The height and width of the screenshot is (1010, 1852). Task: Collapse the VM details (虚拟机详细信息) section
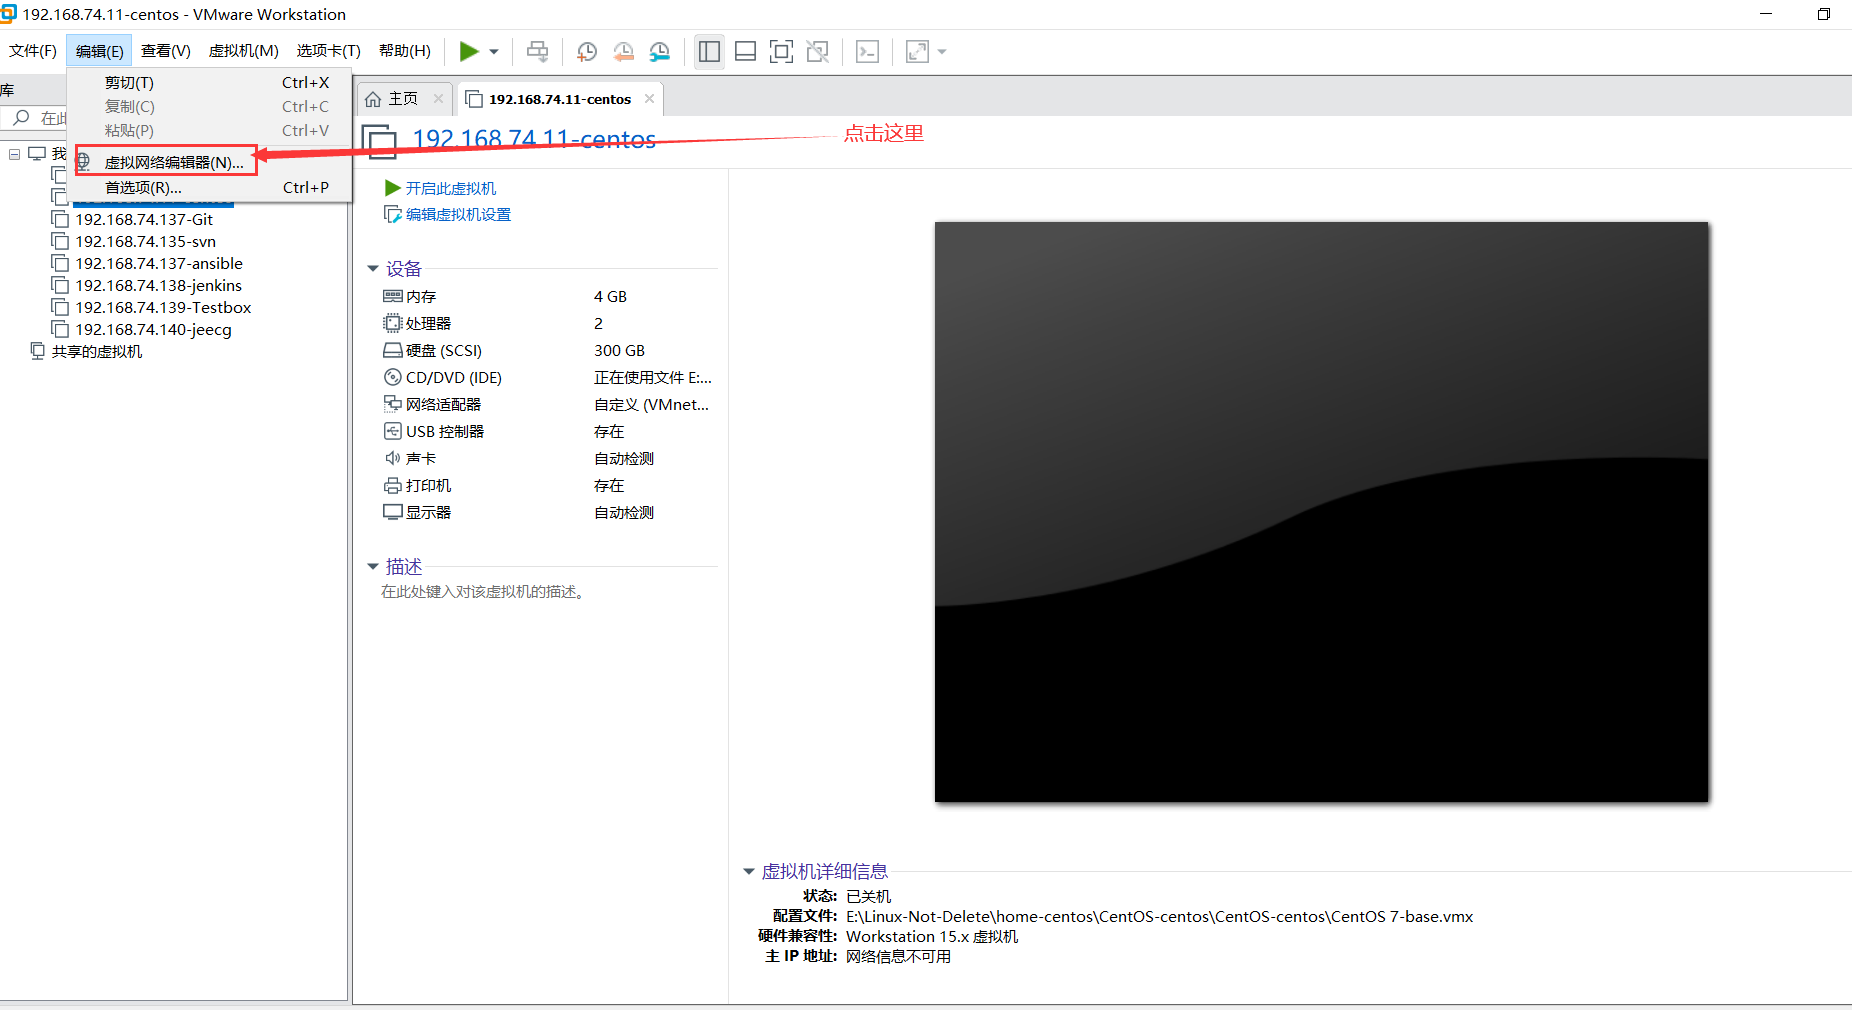click(748, 871)
